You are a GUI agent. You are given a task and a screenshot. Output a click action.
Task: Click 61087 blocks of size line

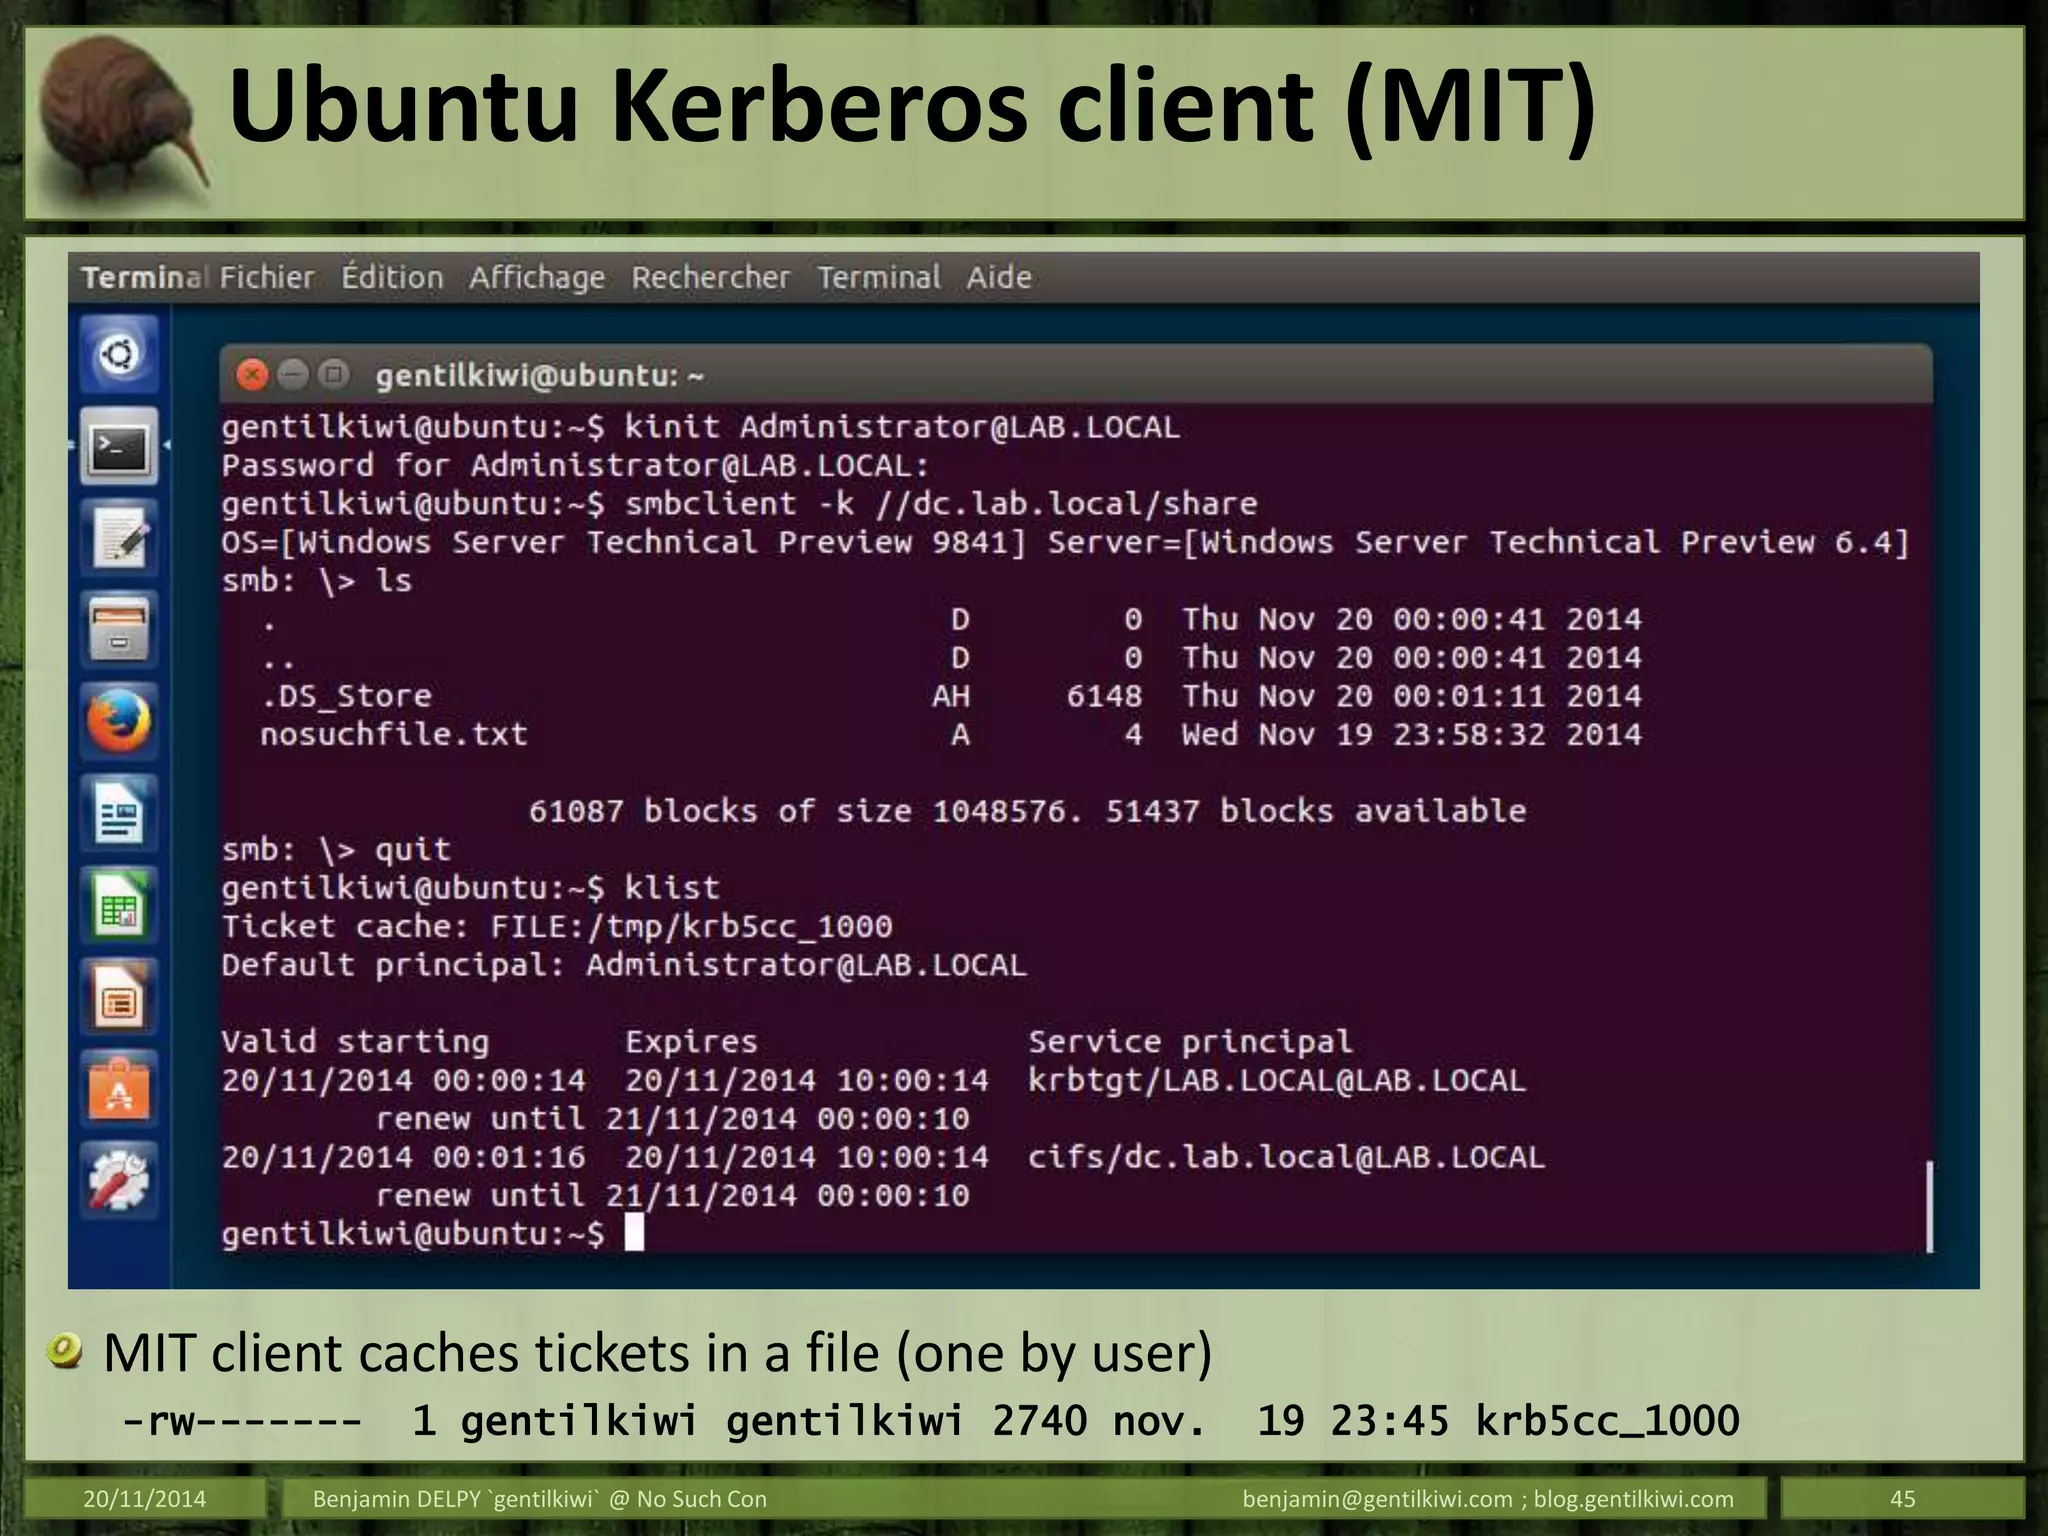point(1027,811)
